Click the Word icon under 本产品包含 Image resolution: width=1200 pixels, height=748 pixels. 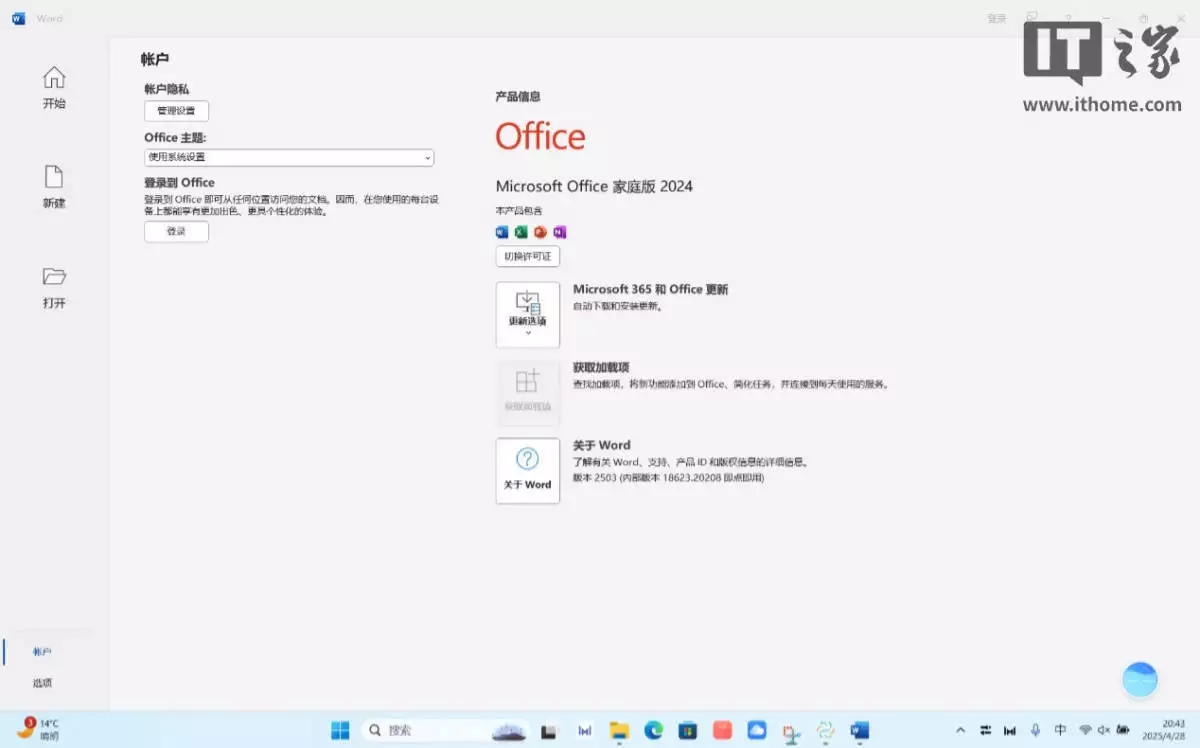(502, 232)
